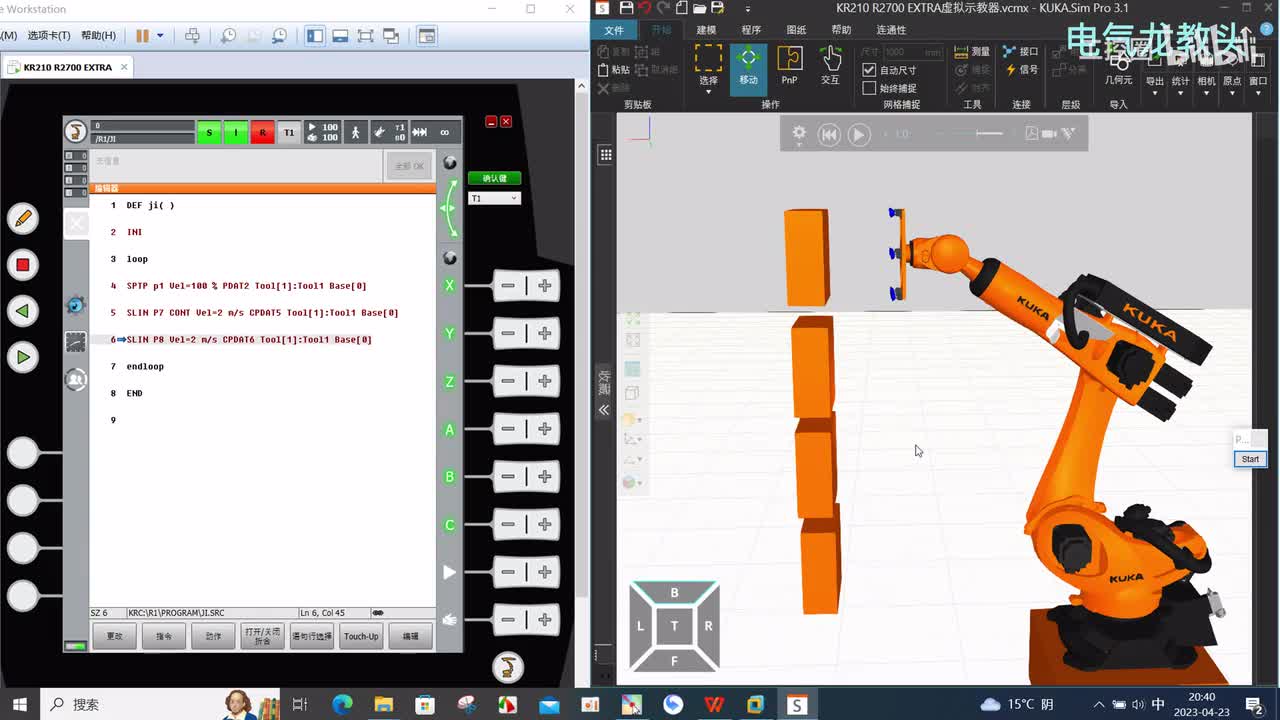Open simulation settings gear icon

pyautogui.click(x=799, y=134)
